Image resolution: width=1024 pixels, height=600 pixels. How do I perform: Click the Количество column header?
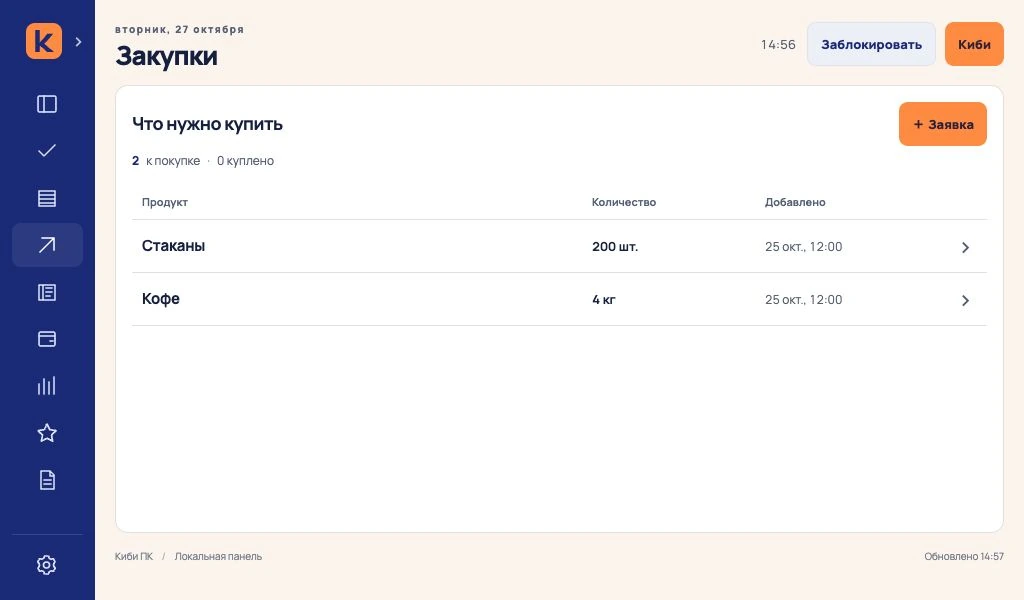(624, 202)
